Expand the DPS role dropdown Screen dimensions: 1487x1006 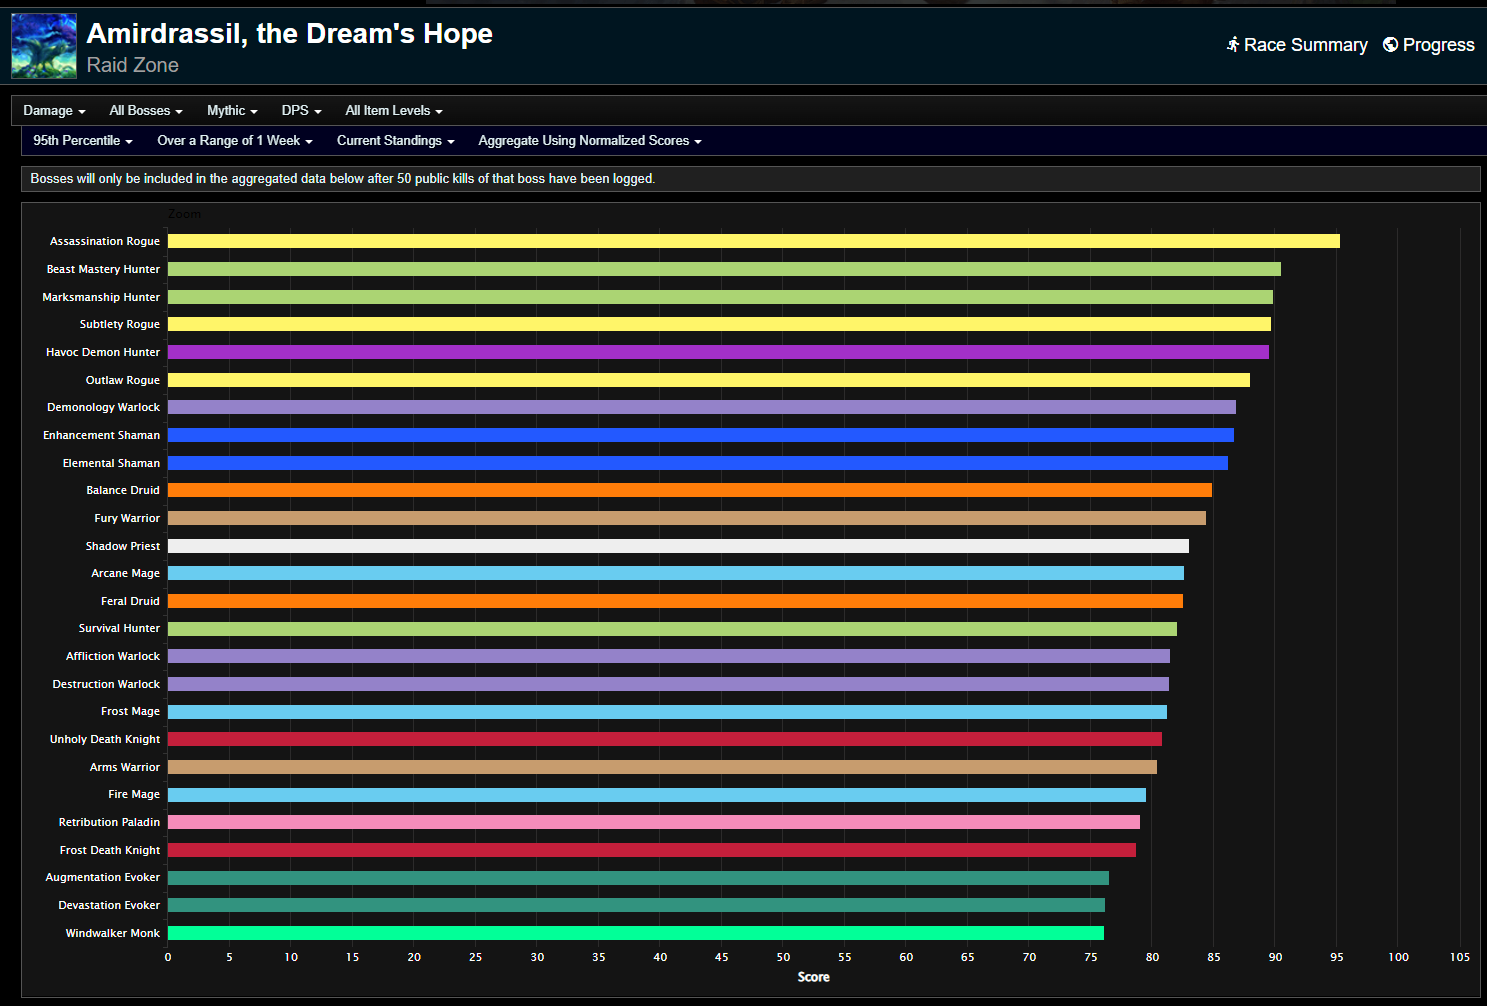(301, 111)
